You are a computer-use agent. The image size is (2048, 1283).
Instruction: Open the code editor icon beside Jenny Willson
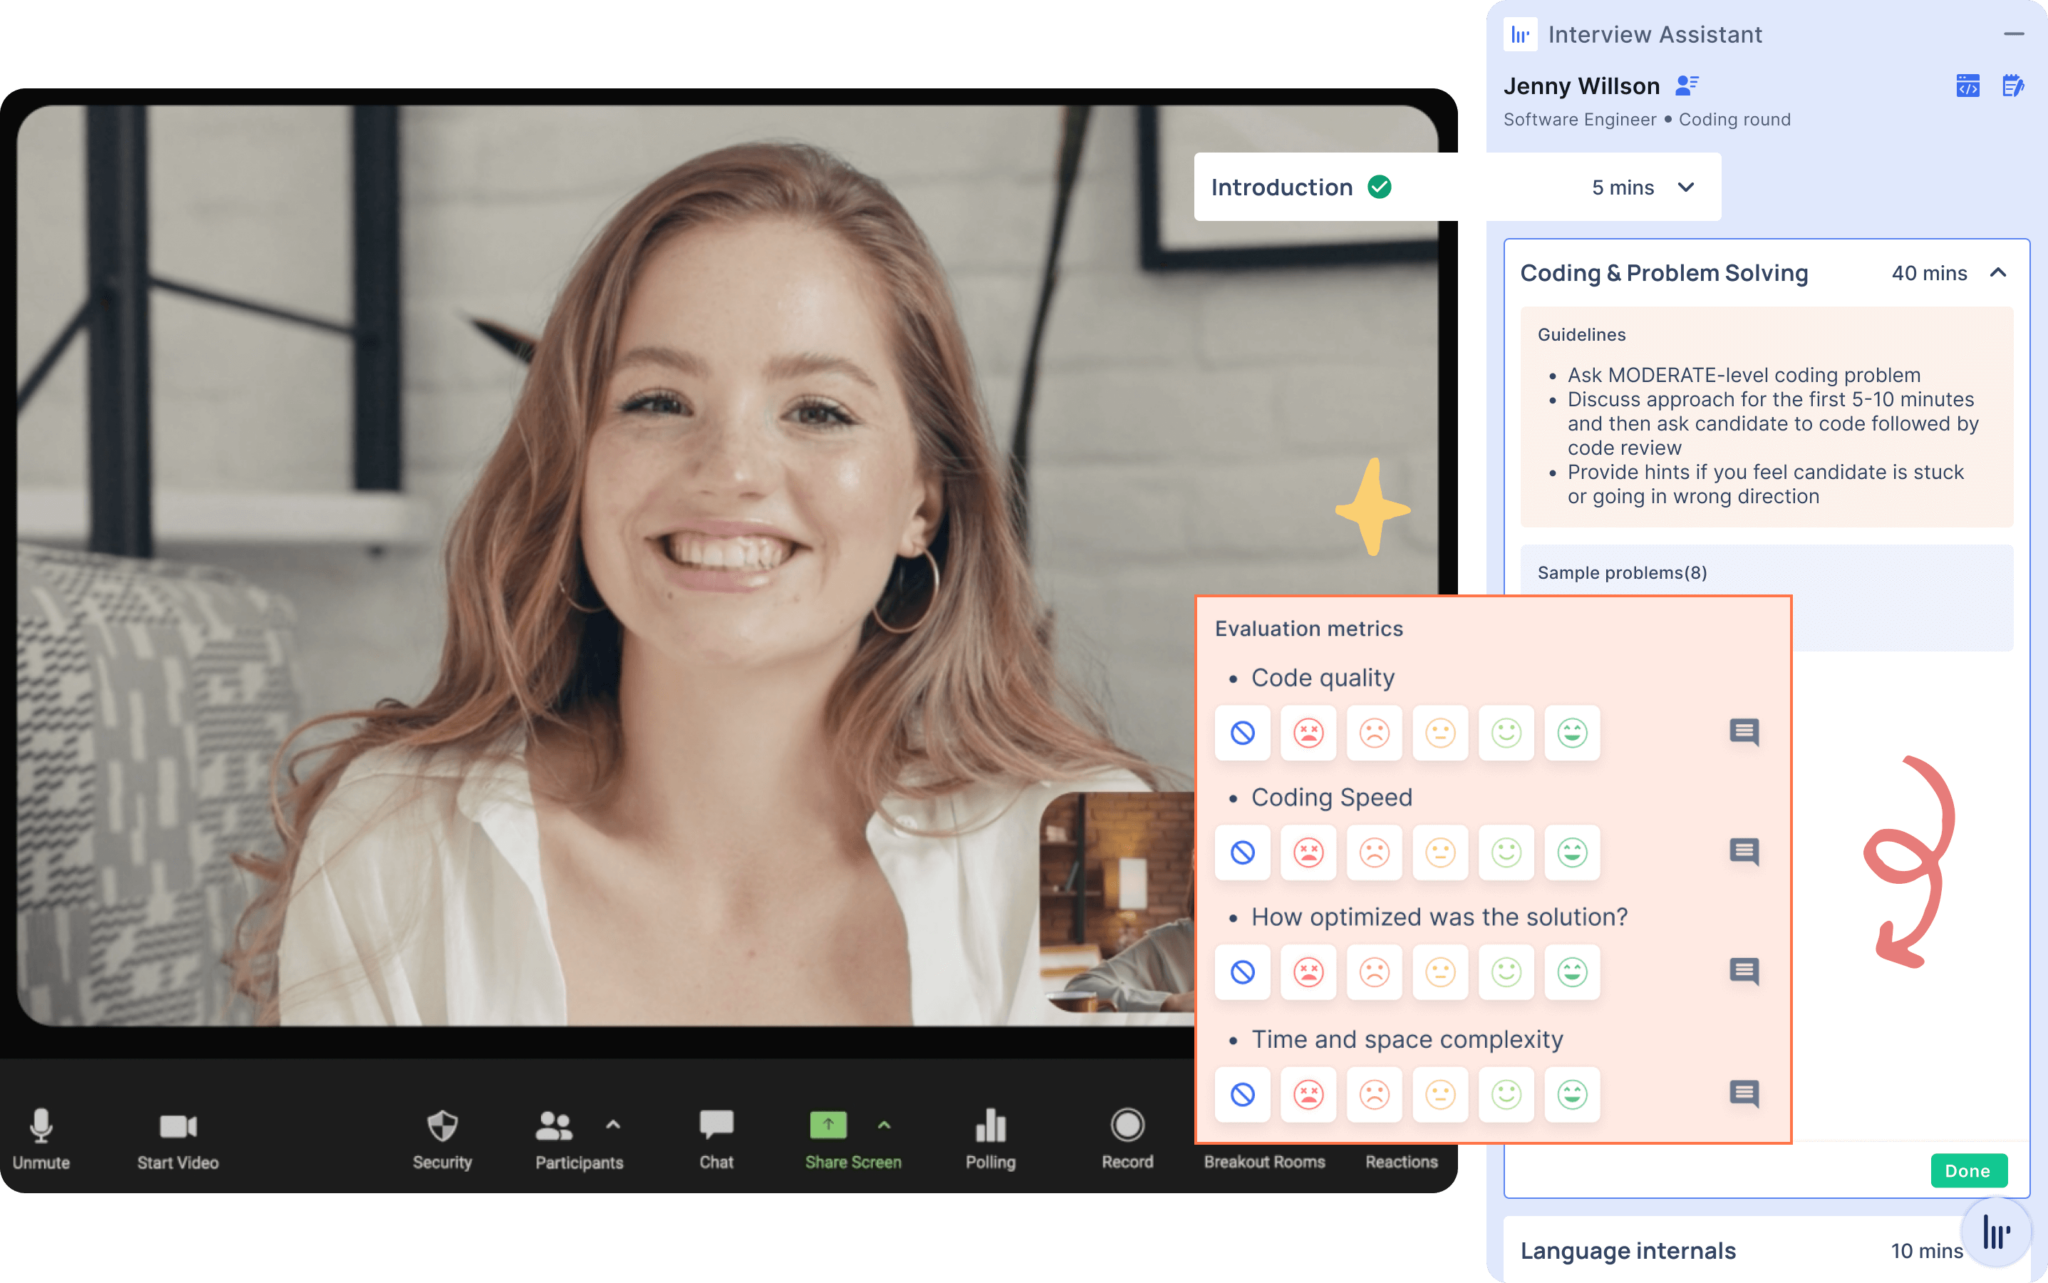click(x=1967, y=86)
